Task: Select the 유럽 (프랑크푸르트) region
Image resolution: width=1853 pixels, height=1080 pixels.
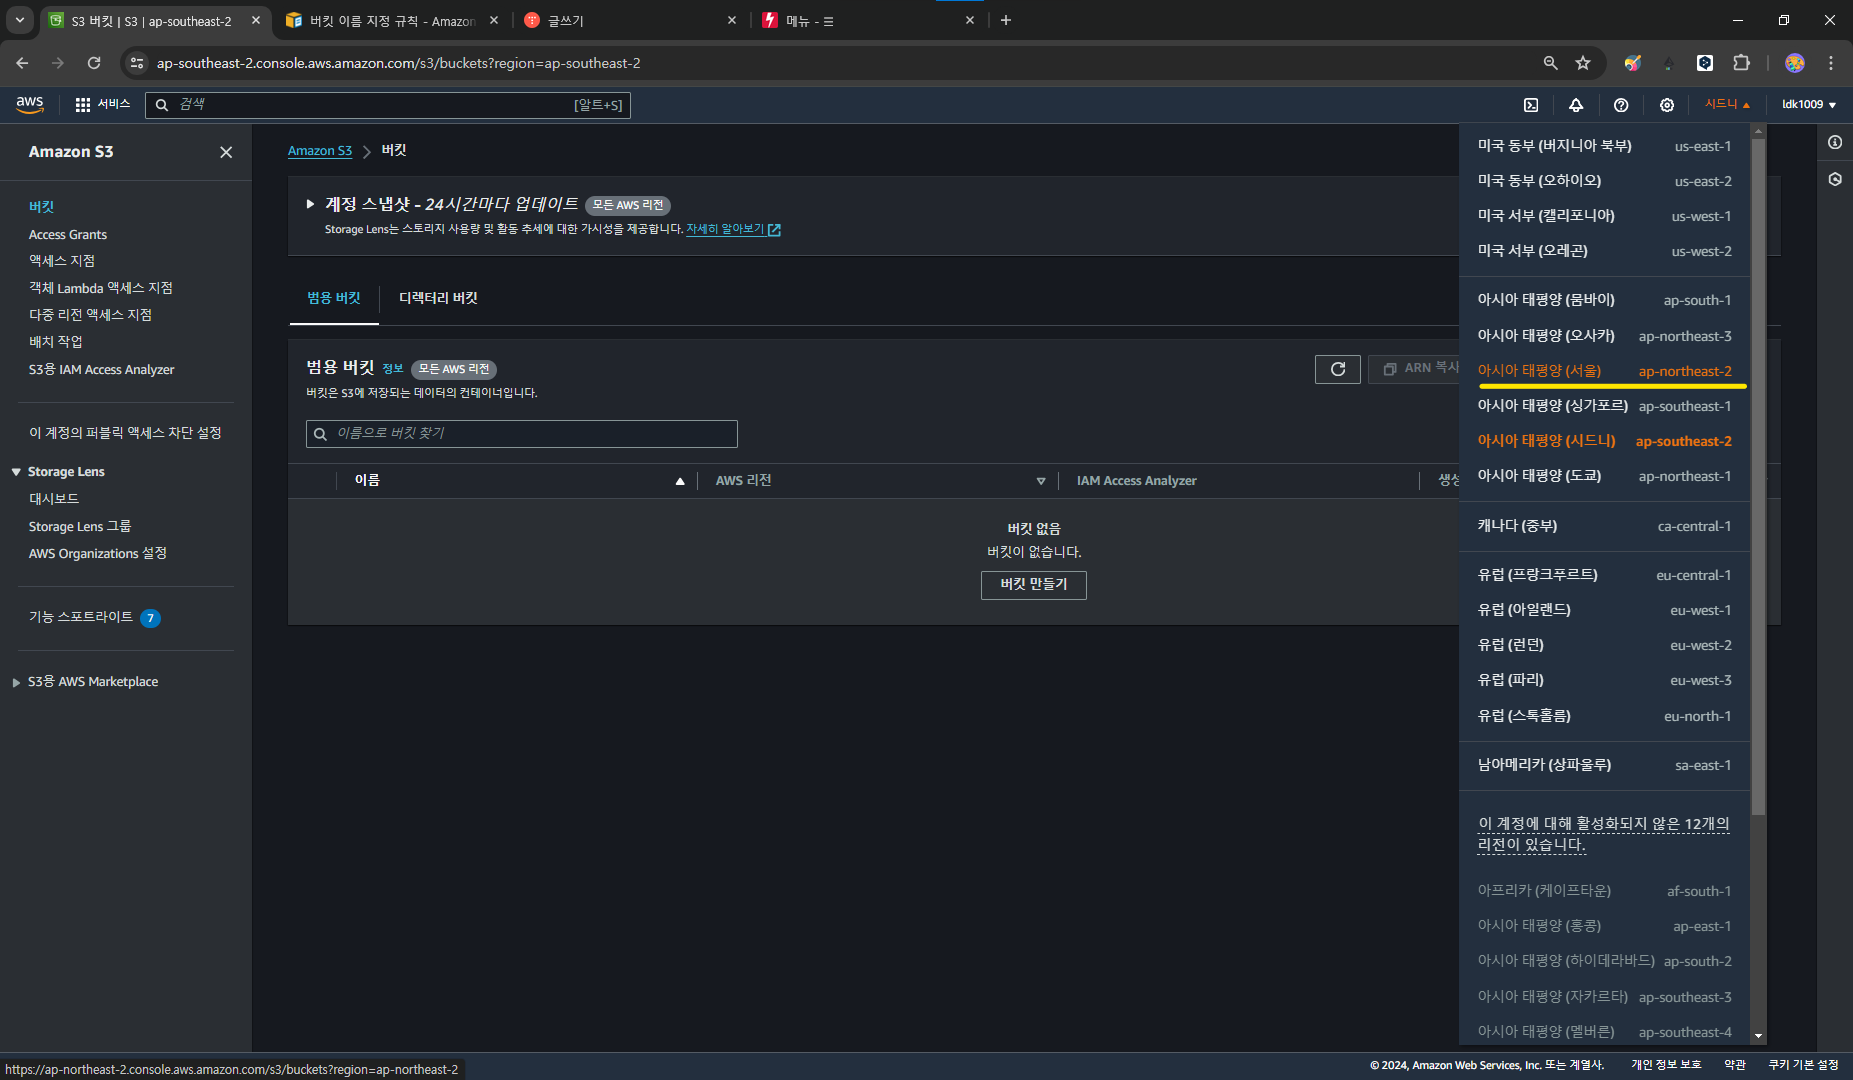Action: click(x=1604, y=575)
